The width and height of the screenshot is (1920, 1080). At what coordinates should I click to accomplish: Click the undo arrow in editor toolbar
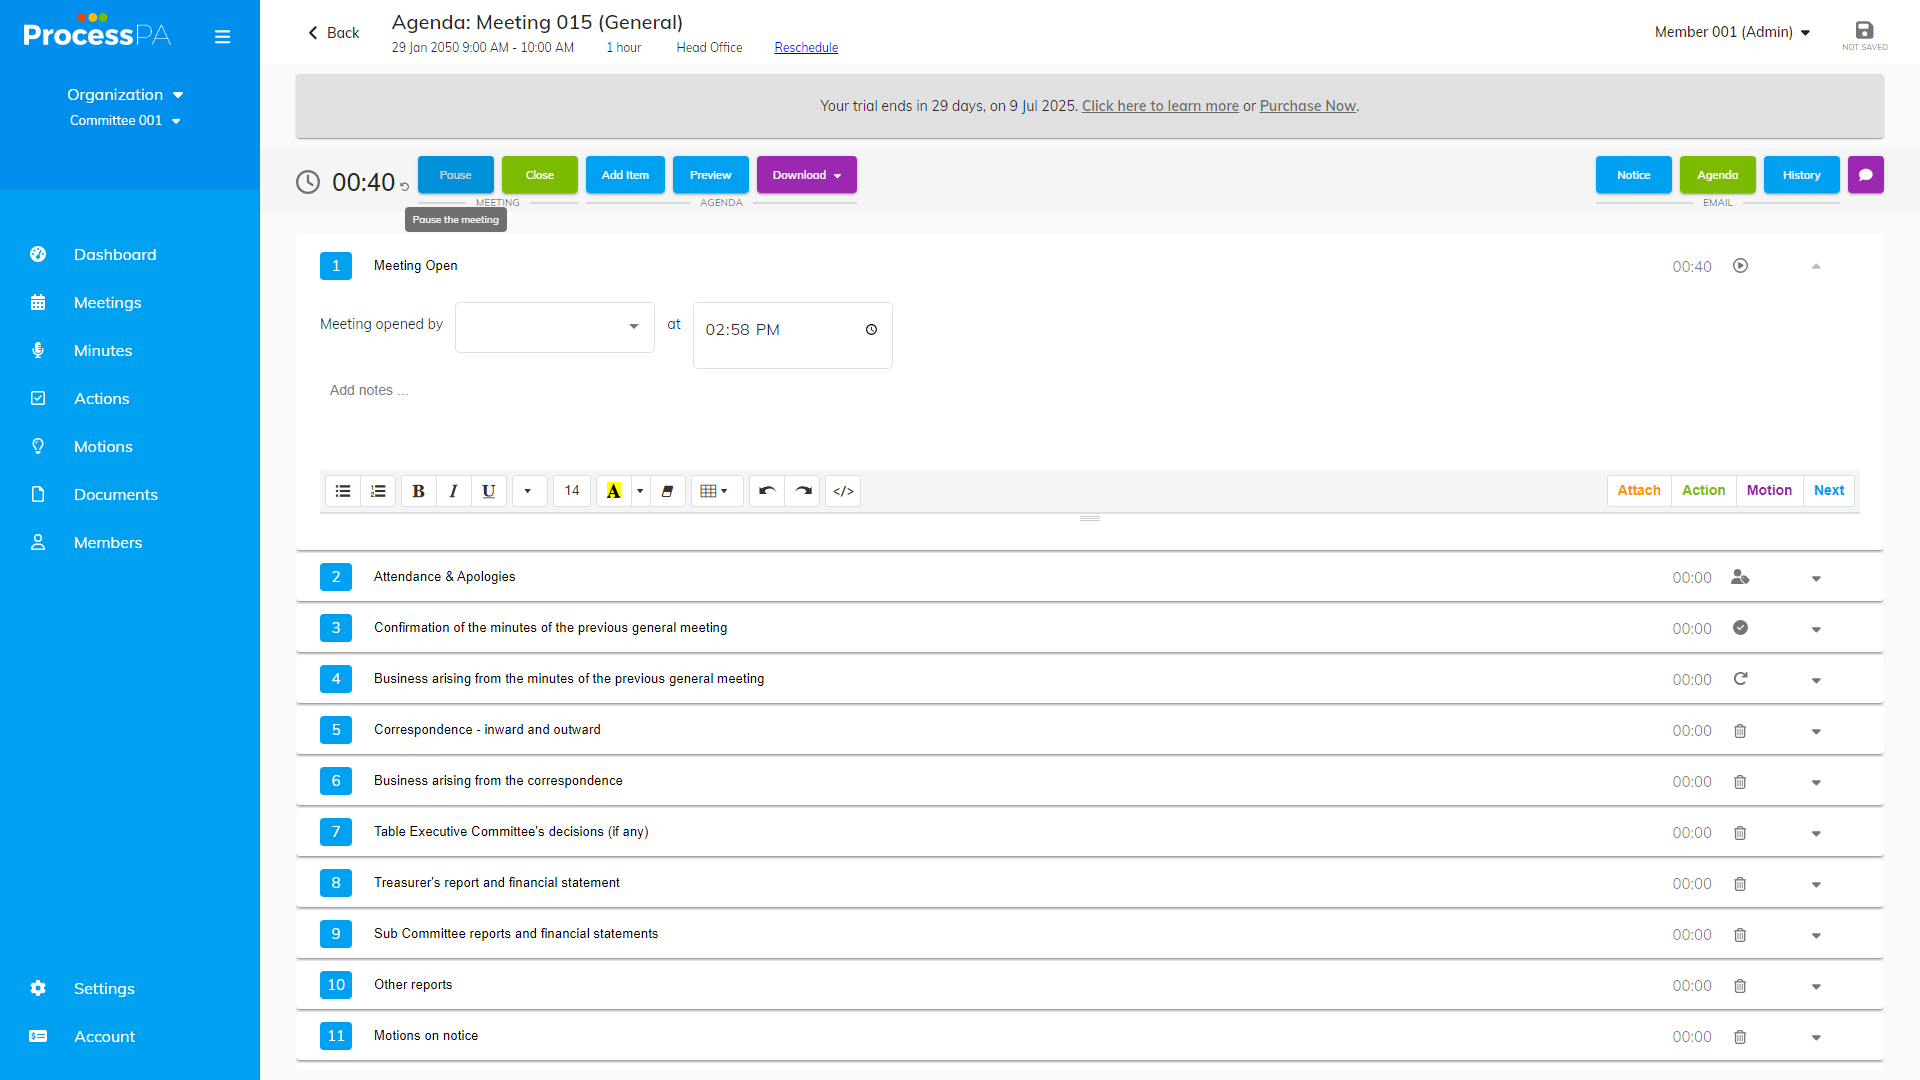[x=767, y=491]
